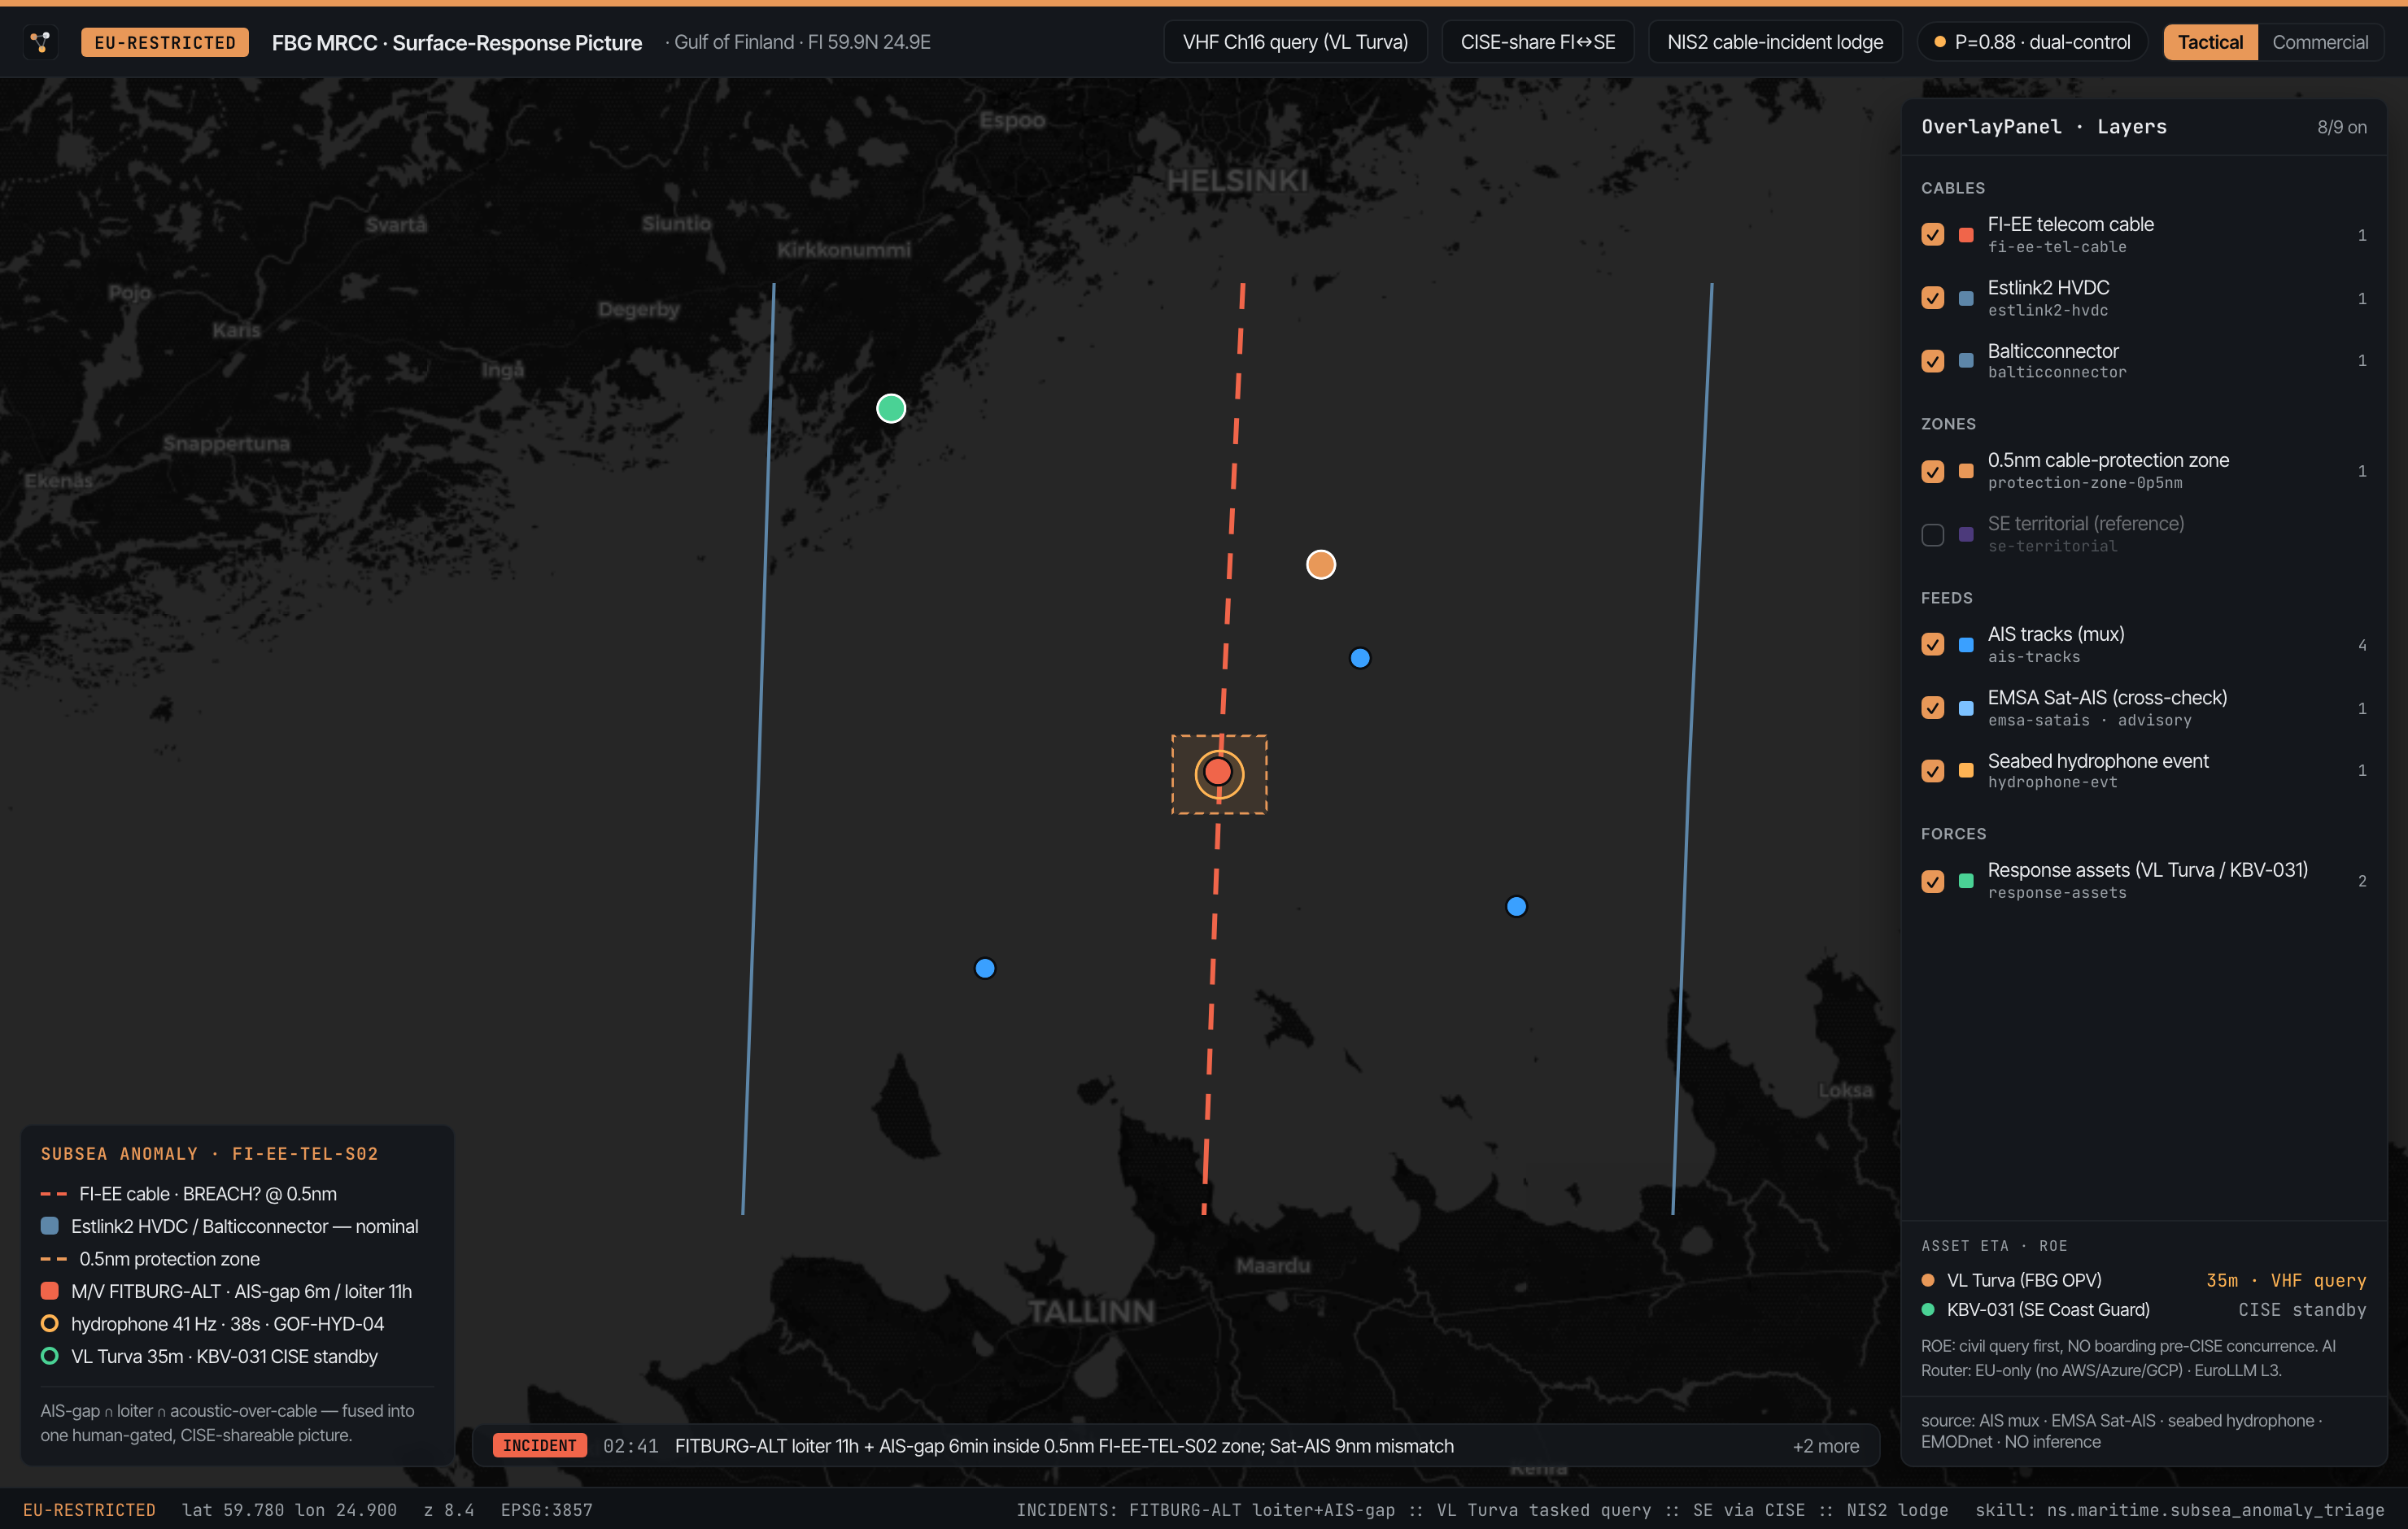The height and width of the screenshot is (1529, 2408).
Task: Toggle FI-EE telecom cable layer checkbox
Action: [1932, 234]
